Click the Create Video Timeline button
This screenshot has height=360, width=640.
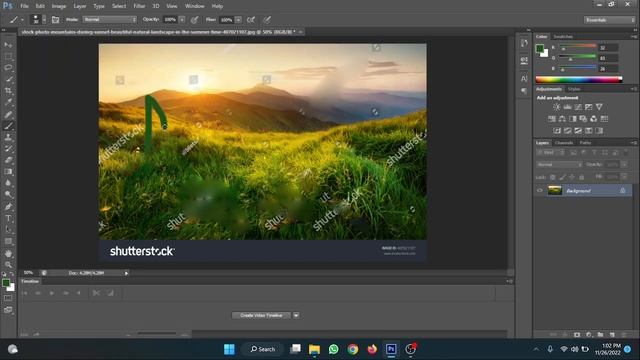click(261, 315)
